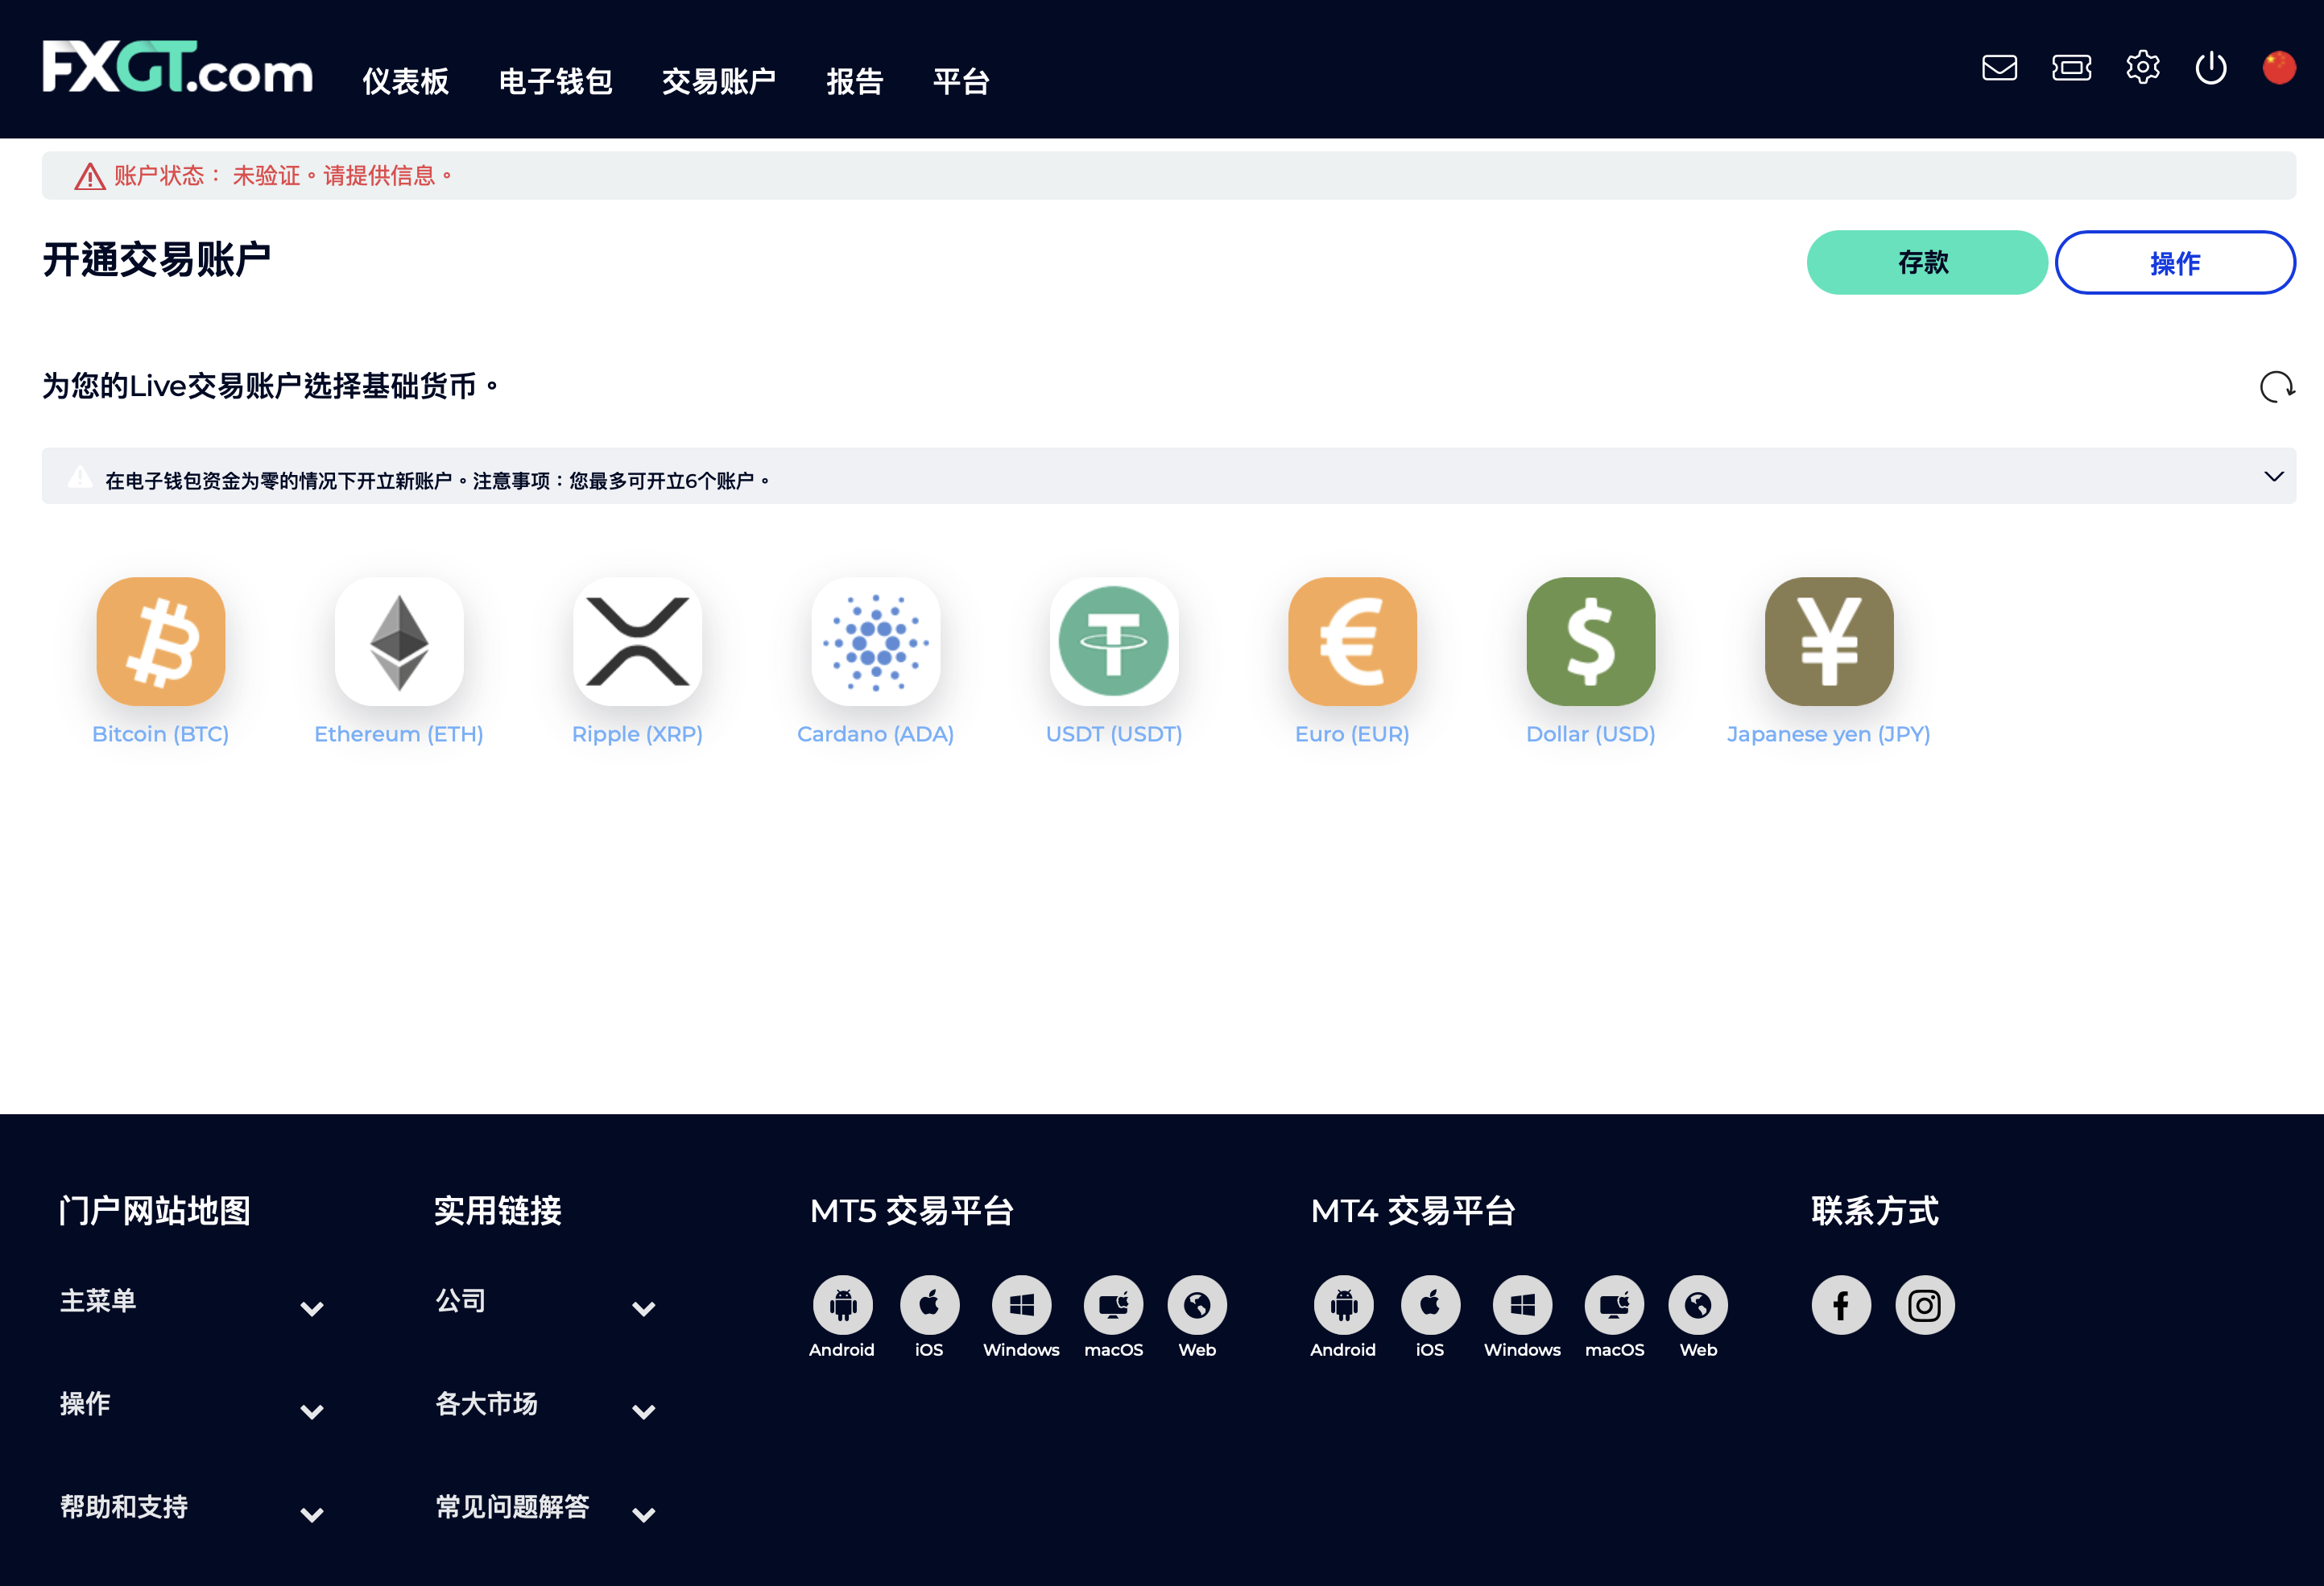Open the mail envelope icon in header
The image size is (2324, 1586).
1999,68
